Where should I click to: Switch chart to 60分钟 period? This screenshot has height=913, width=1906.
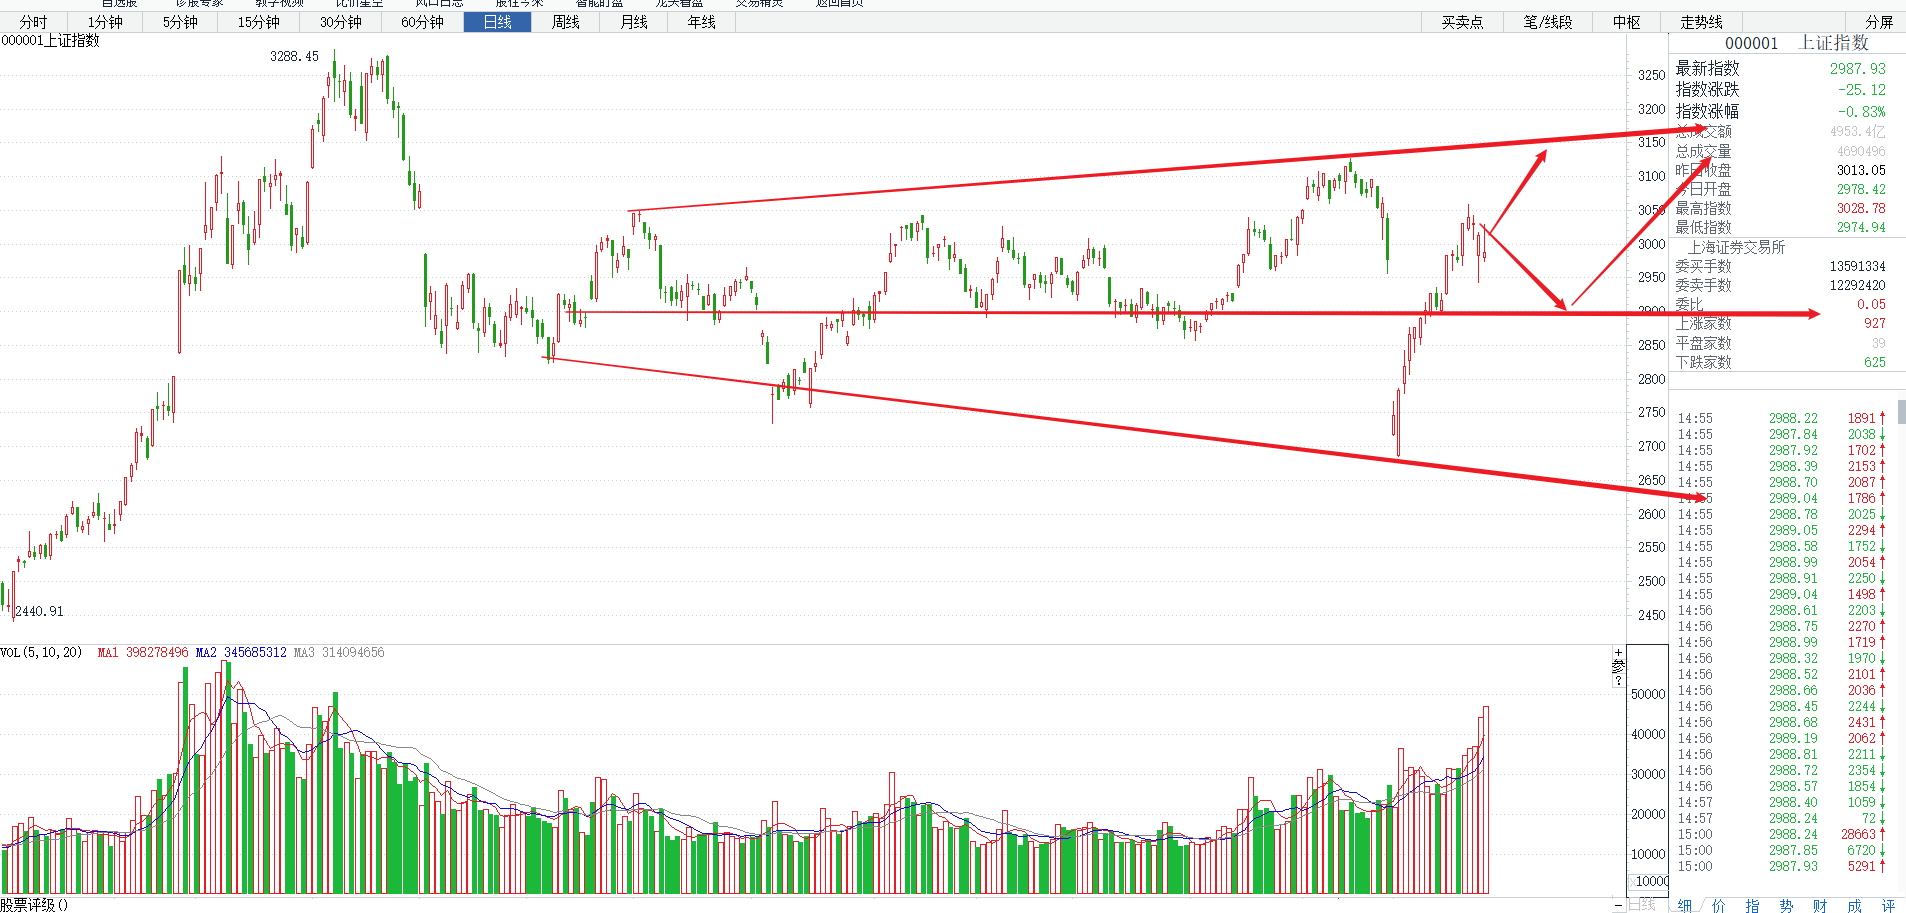pos(422,22)
